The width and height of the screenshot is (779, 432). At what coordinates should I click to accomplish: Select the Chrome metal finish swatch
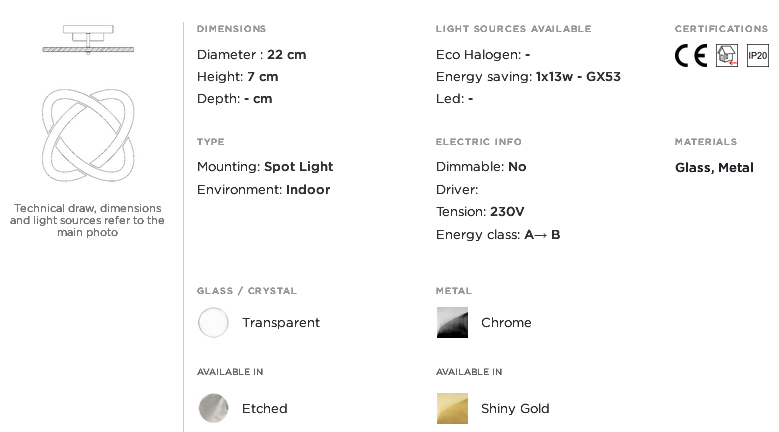(452, 323)
